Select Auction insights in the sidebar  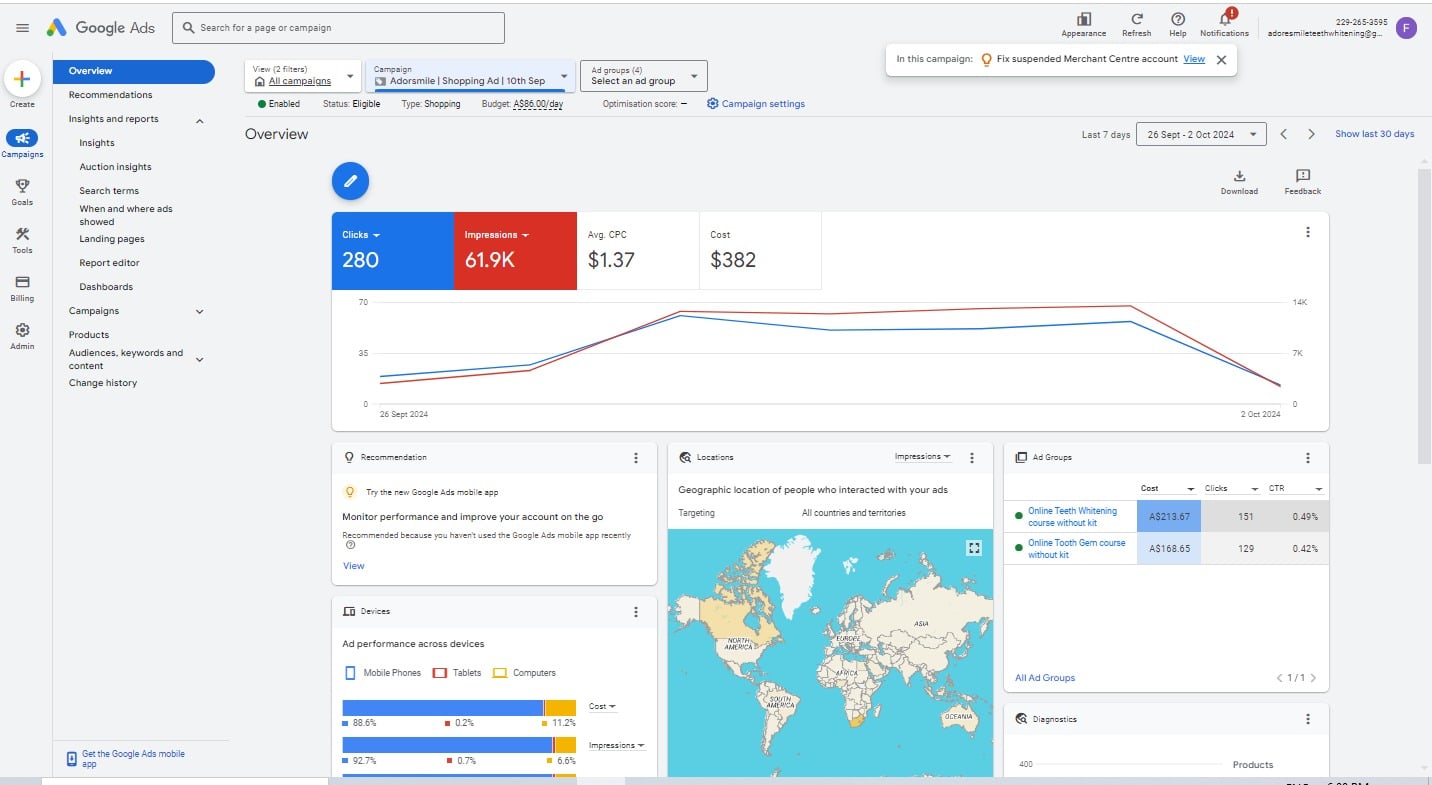click(115, 167)
